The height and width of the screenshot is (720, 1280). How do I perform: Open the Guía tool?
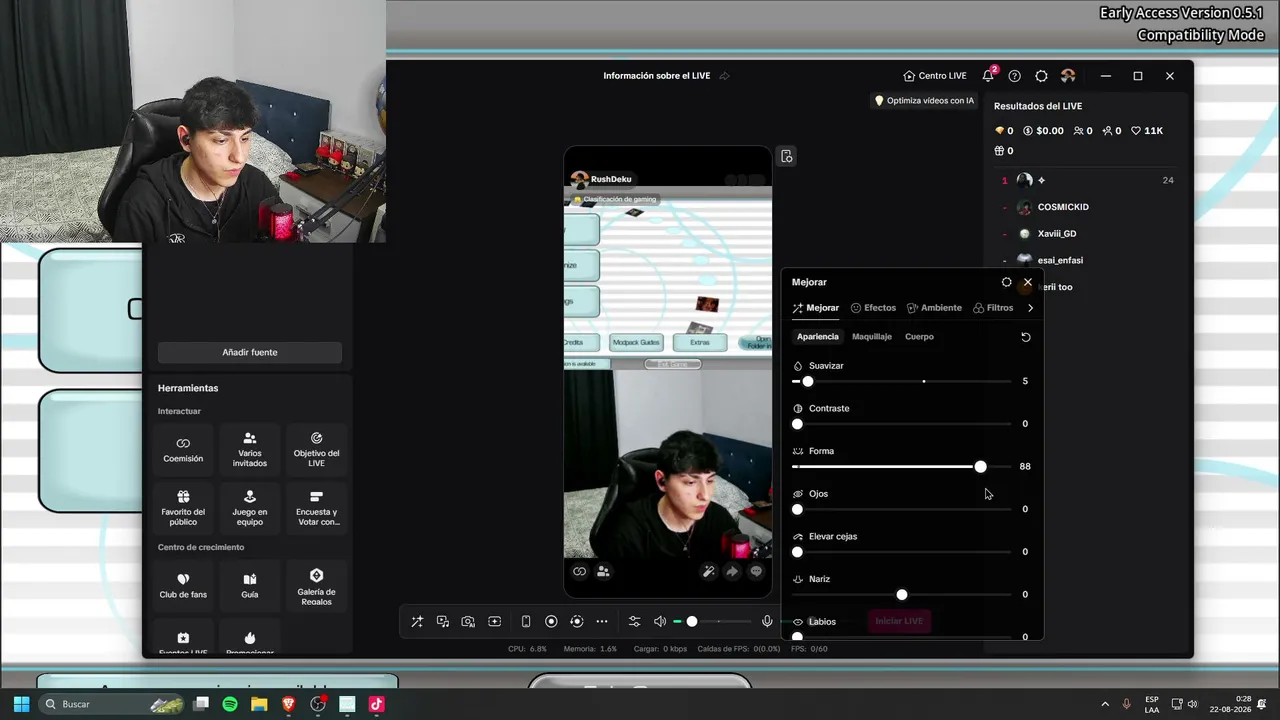click(x=250, y=586)
